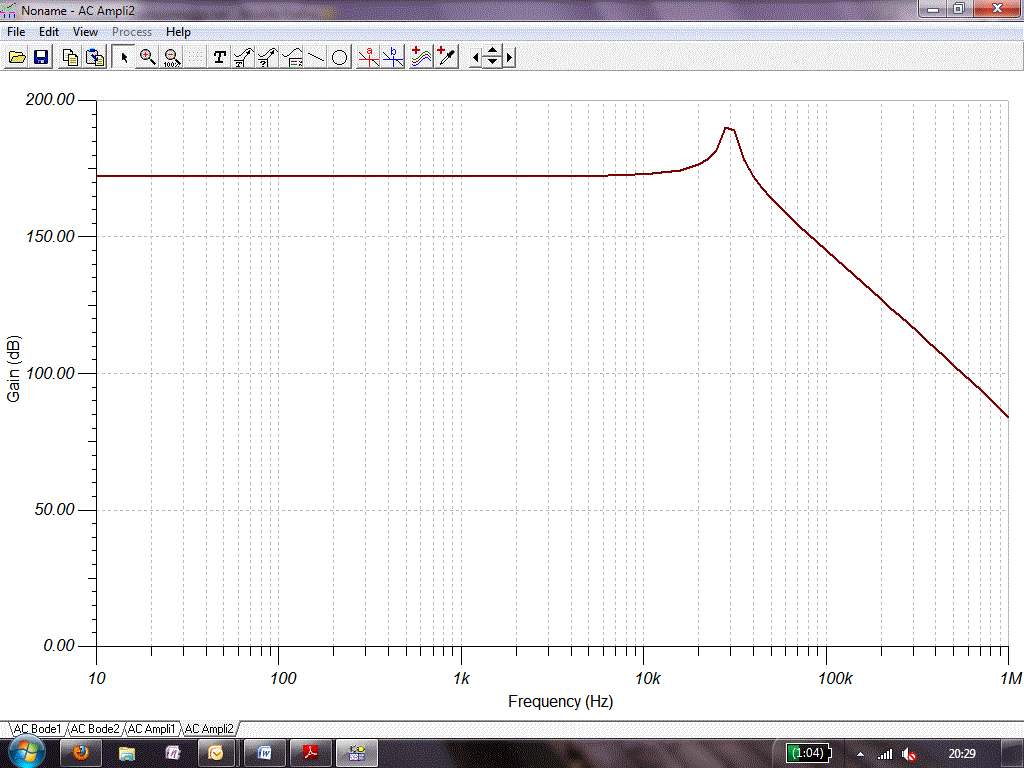Add a curve label with the T icon
Viewport: 1024px width, 768px height.
[244, 57]
